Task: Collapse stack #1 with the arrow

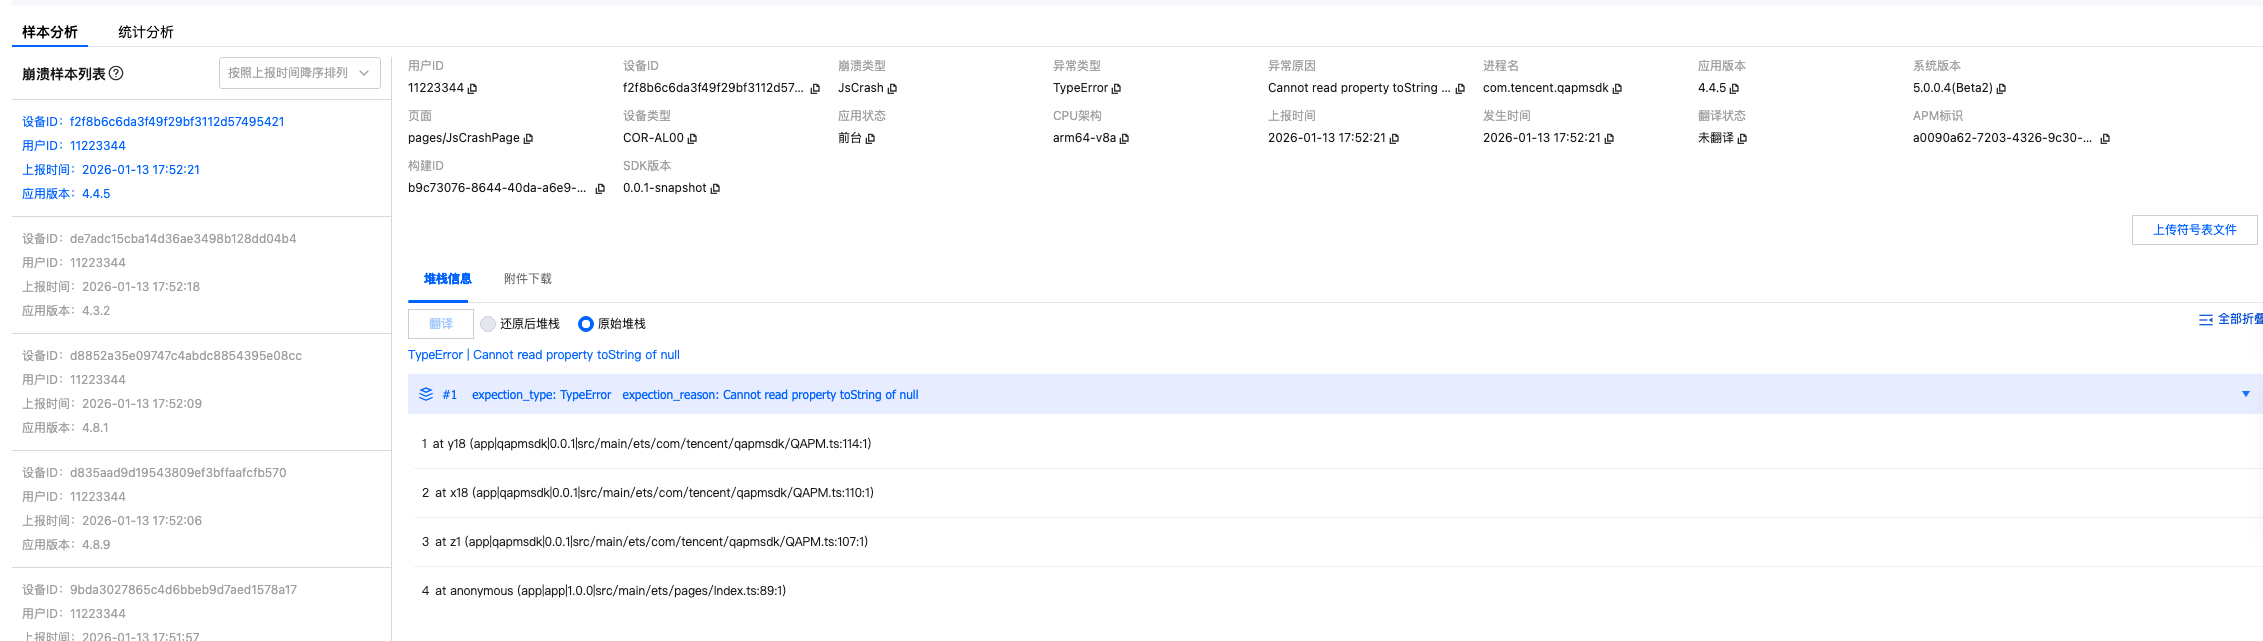Action: tap(2246, 394)
